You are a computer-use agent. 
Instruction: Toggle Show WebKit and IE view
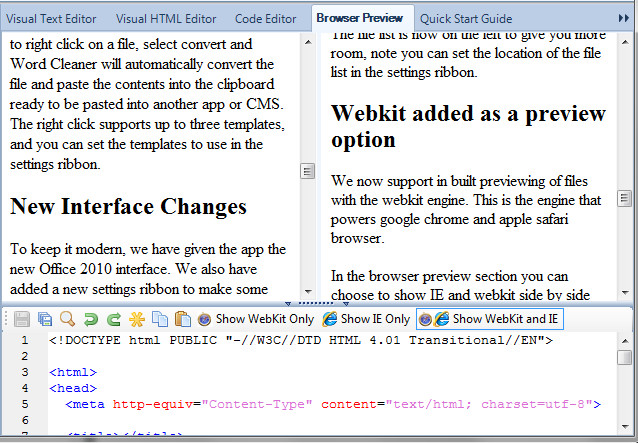(491, 319)
